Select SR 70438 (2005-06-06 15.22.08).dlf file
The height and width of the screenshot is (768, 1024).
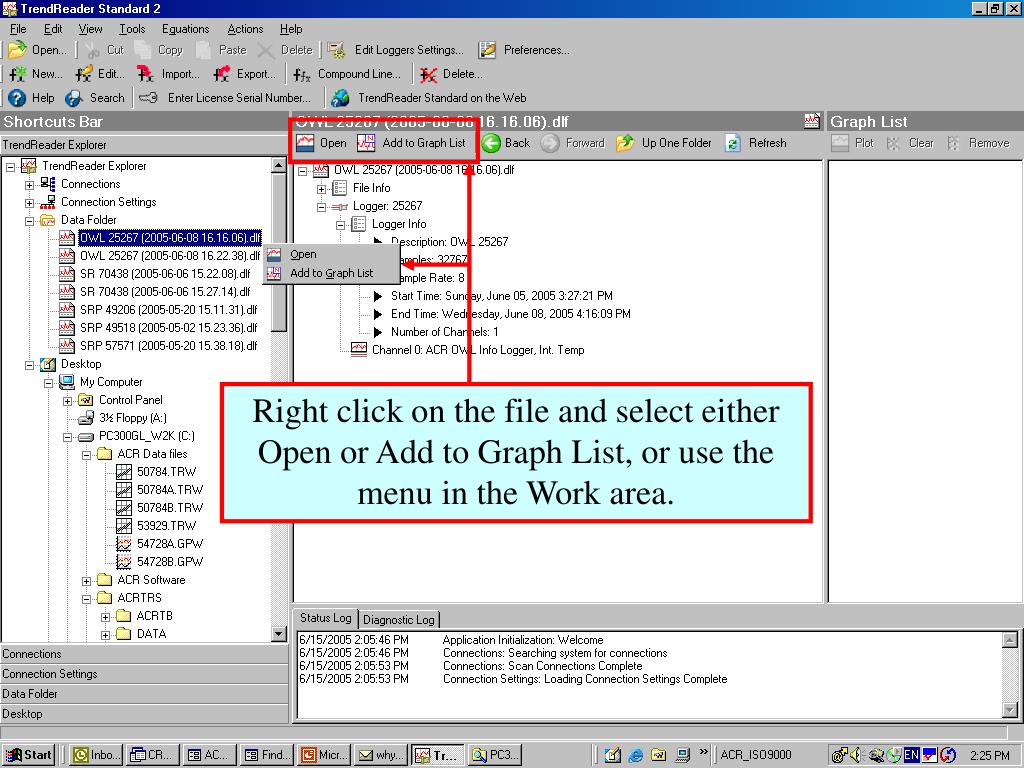click(x=165, y=274)
